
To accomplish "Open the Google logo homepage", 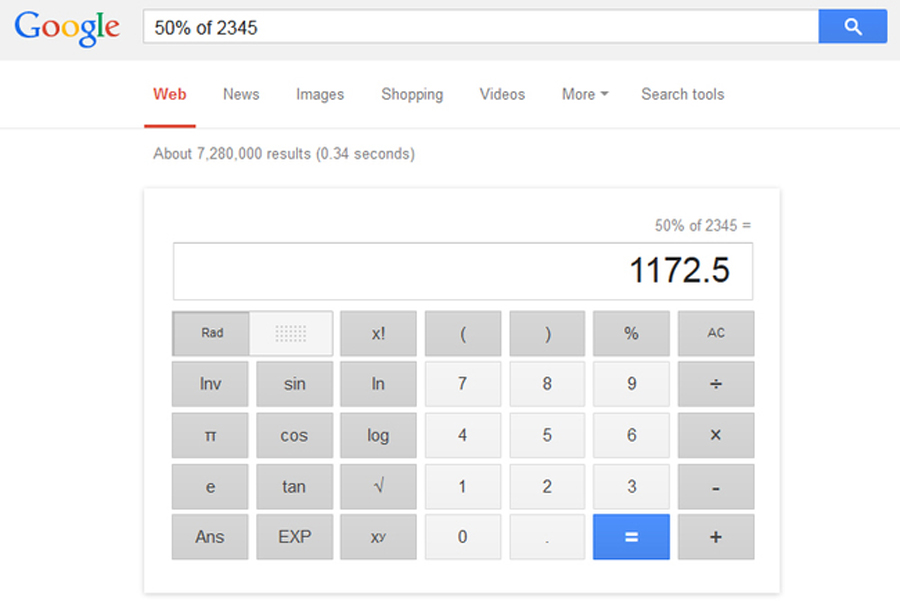I will pyautogui.click(x=67, y=28).
